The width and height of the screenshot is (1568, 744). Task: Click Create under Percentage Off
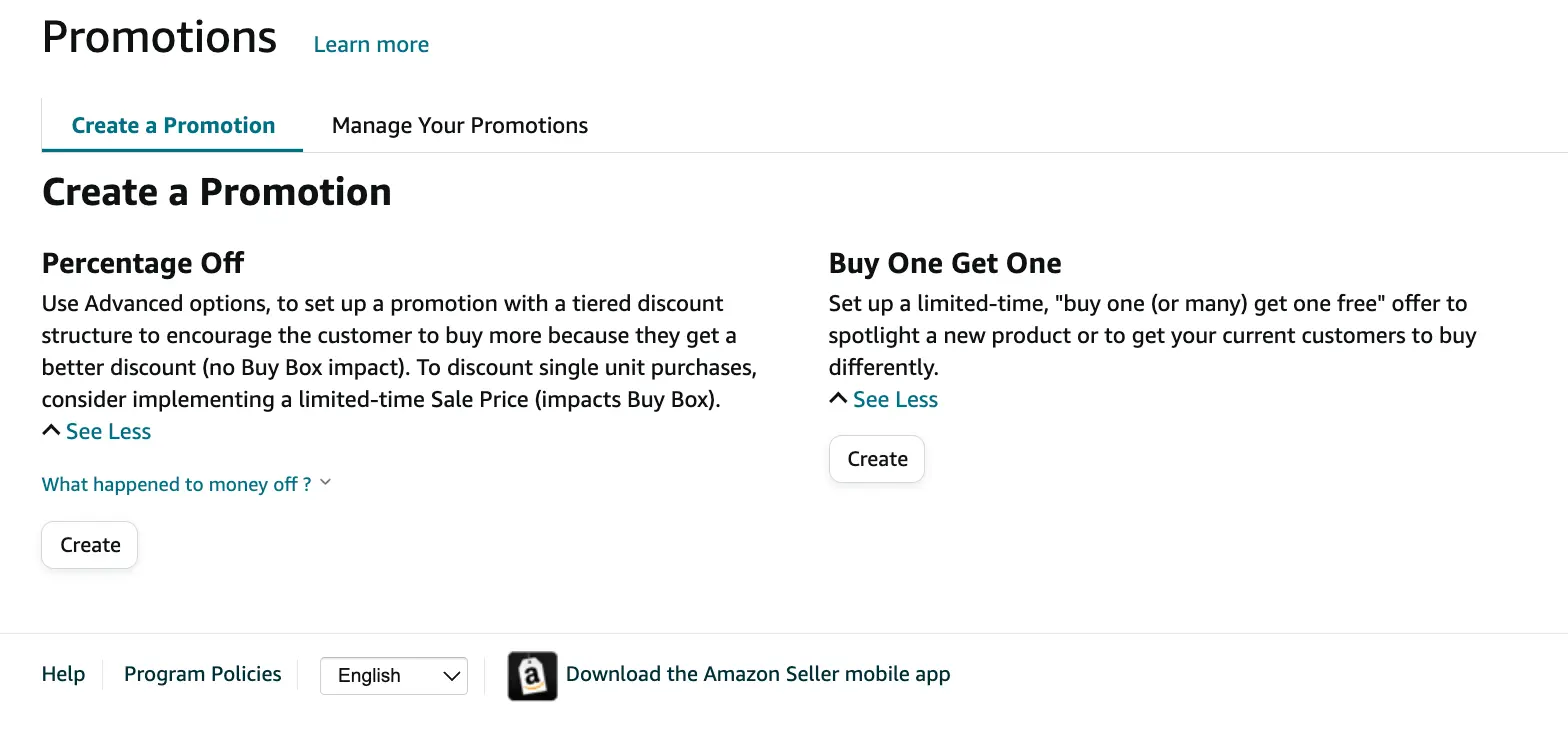pyautogui.click(x=89, y=545)
